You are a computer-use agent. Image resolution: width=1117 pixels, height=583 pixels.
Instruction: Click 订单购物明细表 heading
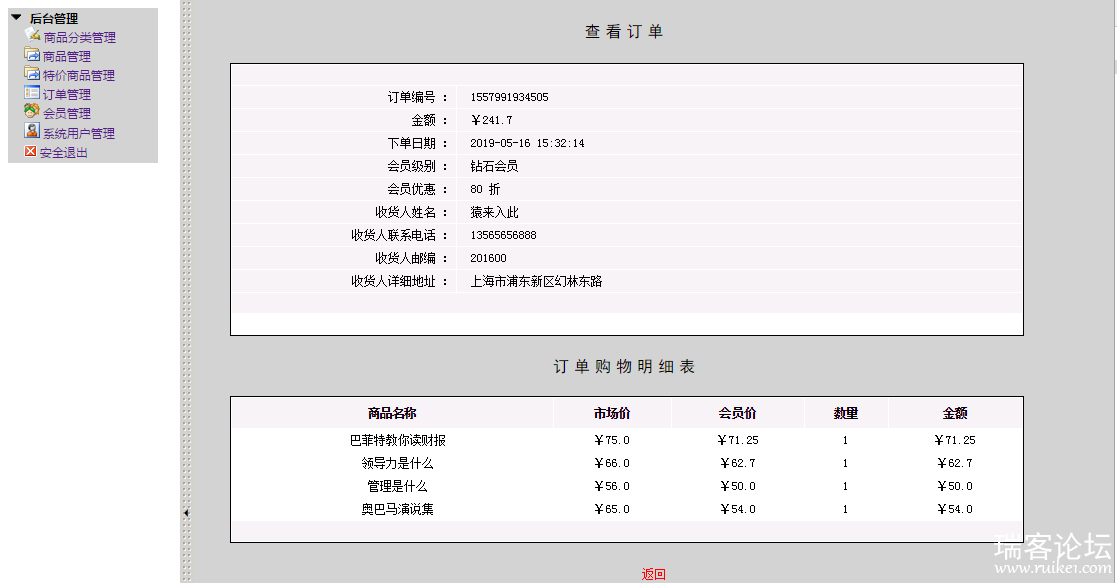pyautogui.click(x=624, y=366)
